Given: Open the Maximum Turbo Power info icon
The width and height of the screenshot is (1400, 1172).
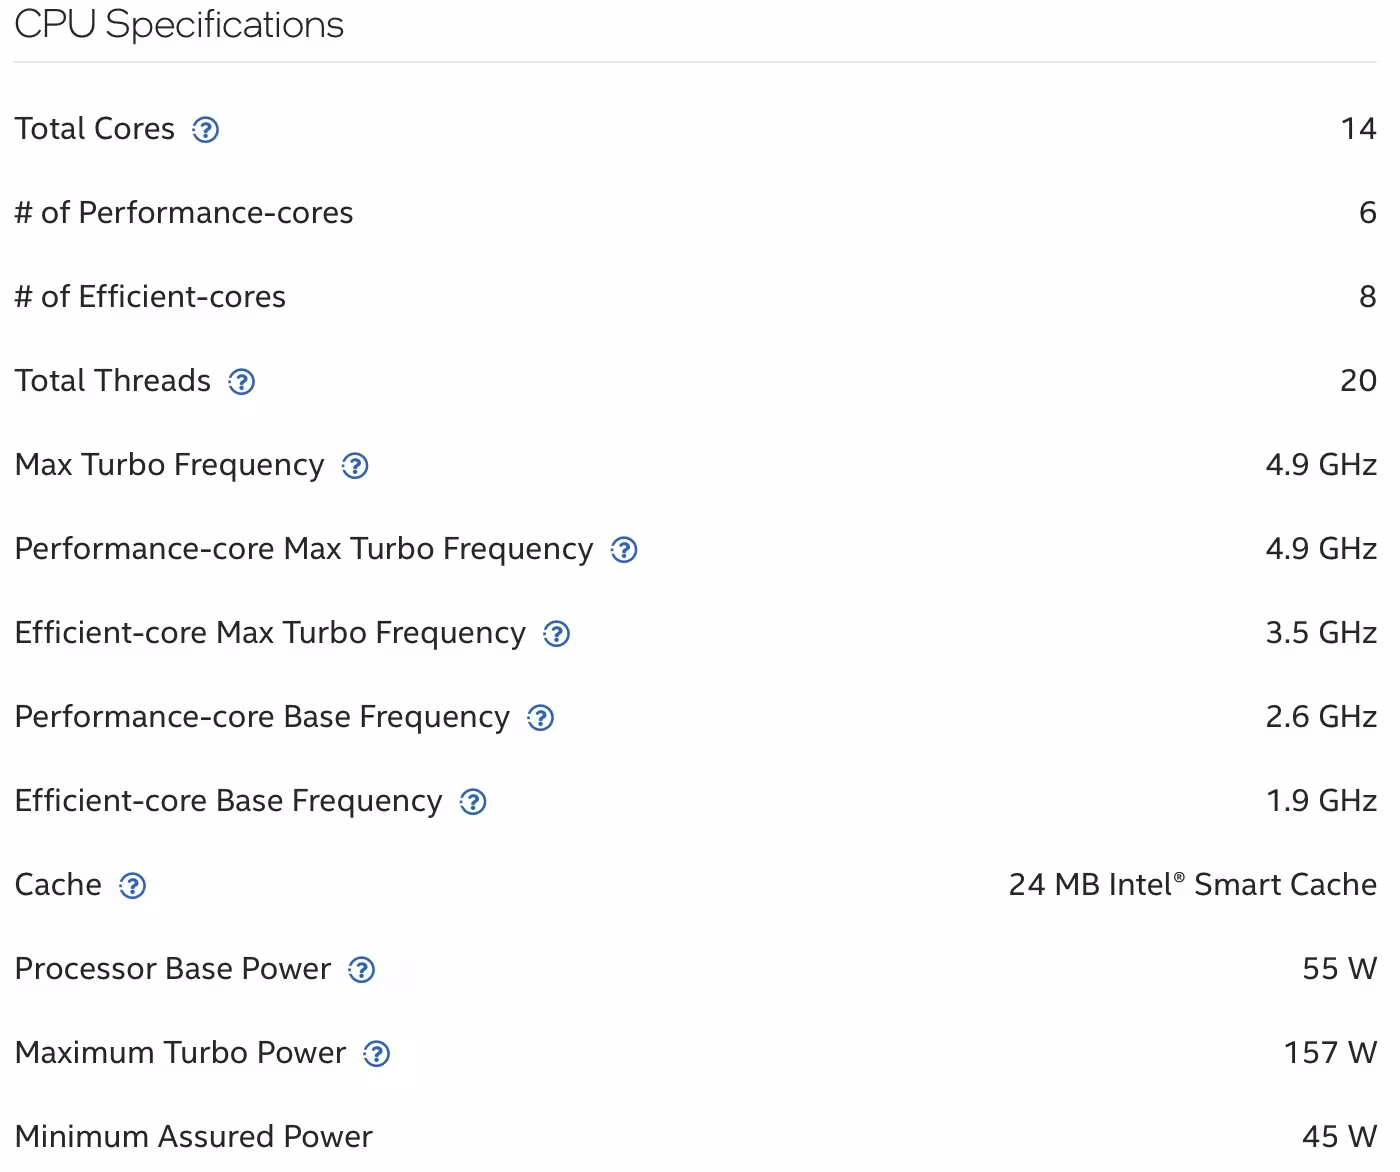Looking at the screenshot, I should tap(377, 1054).
